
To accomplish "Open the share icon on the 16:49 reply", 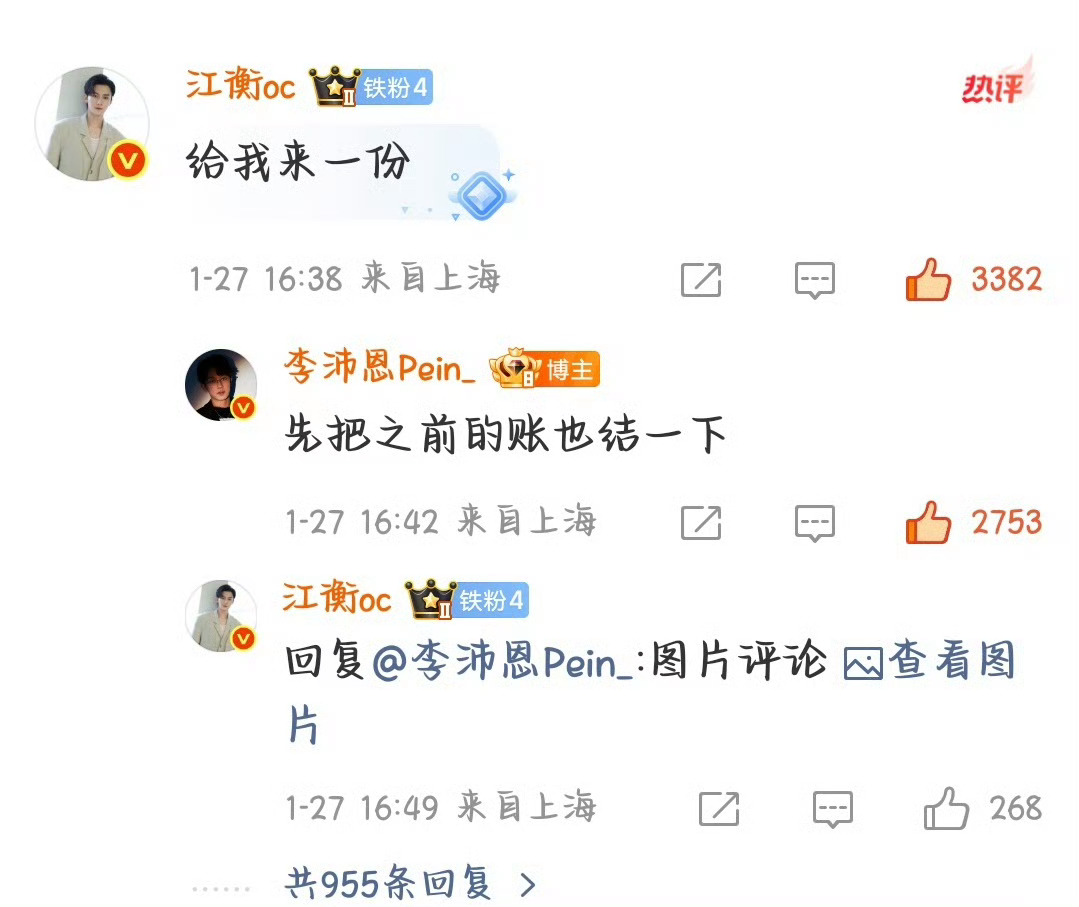I will pyautogui.click(x=718, y=809).
